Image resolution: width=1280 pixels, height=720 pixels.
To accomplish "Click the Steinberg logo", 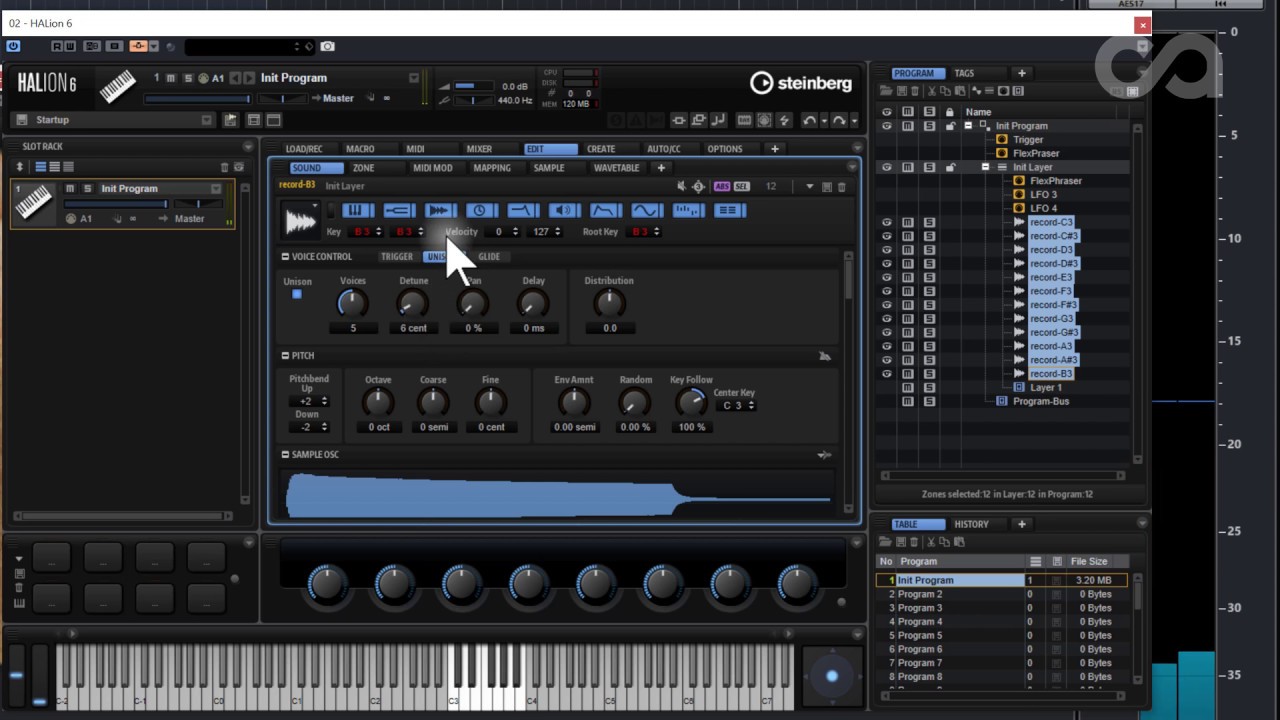I will [801, 83].
